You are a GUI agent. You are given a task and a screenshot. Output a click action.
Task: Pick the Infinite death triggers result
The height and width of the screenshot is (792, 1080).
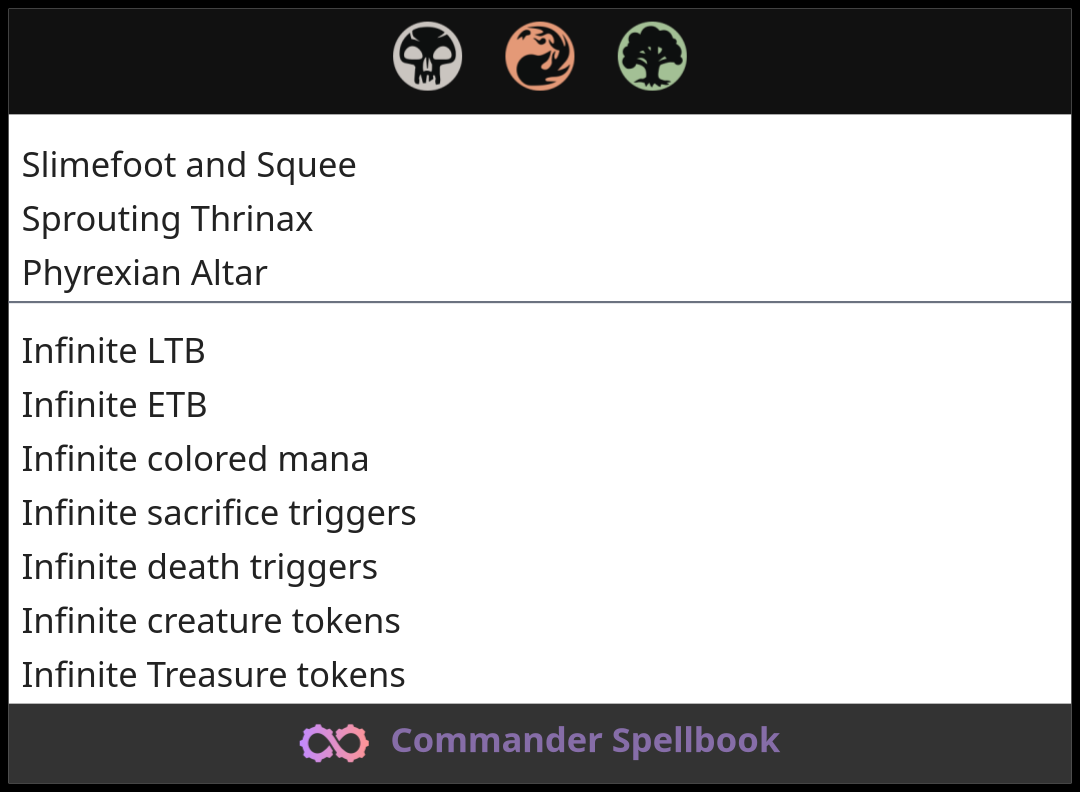click(x=200, y=567)
